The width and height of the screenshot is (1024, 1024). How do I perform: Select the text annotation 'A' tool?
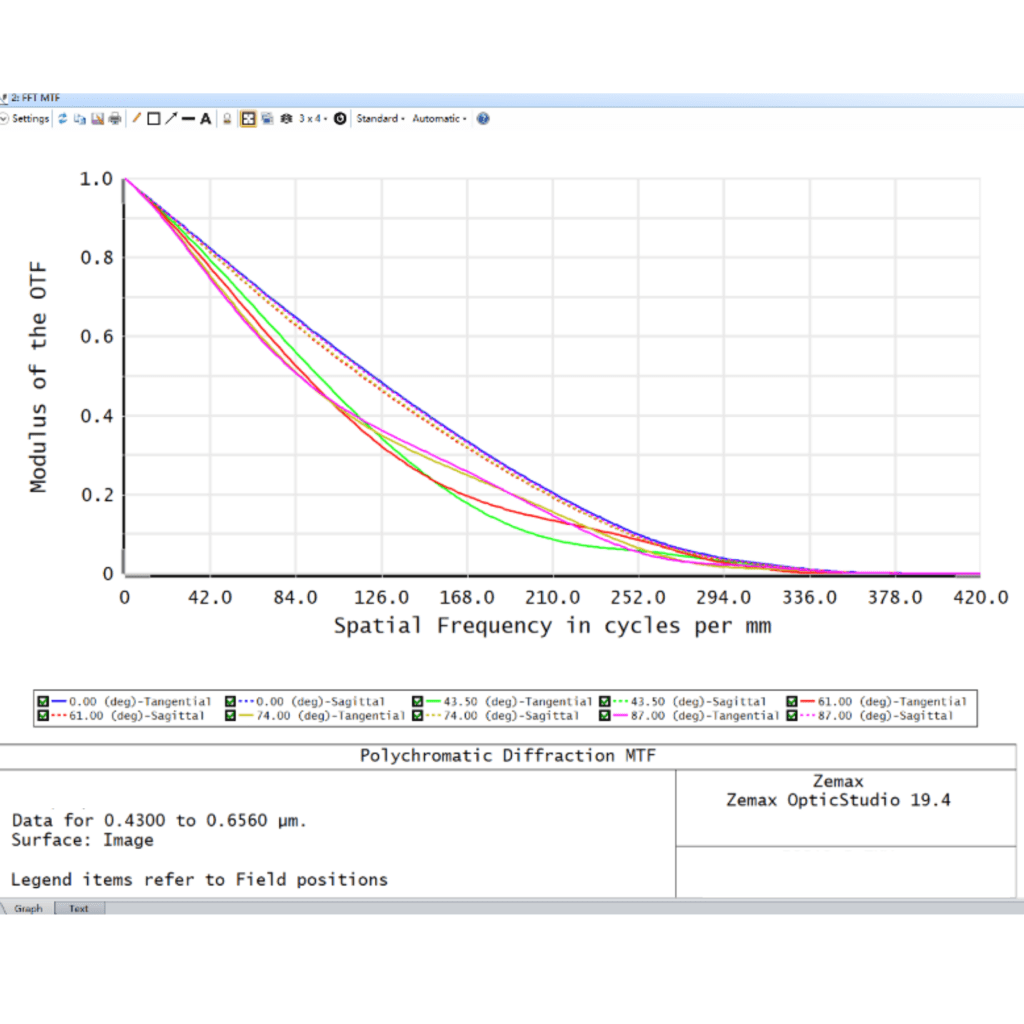[x=206, y=119]
